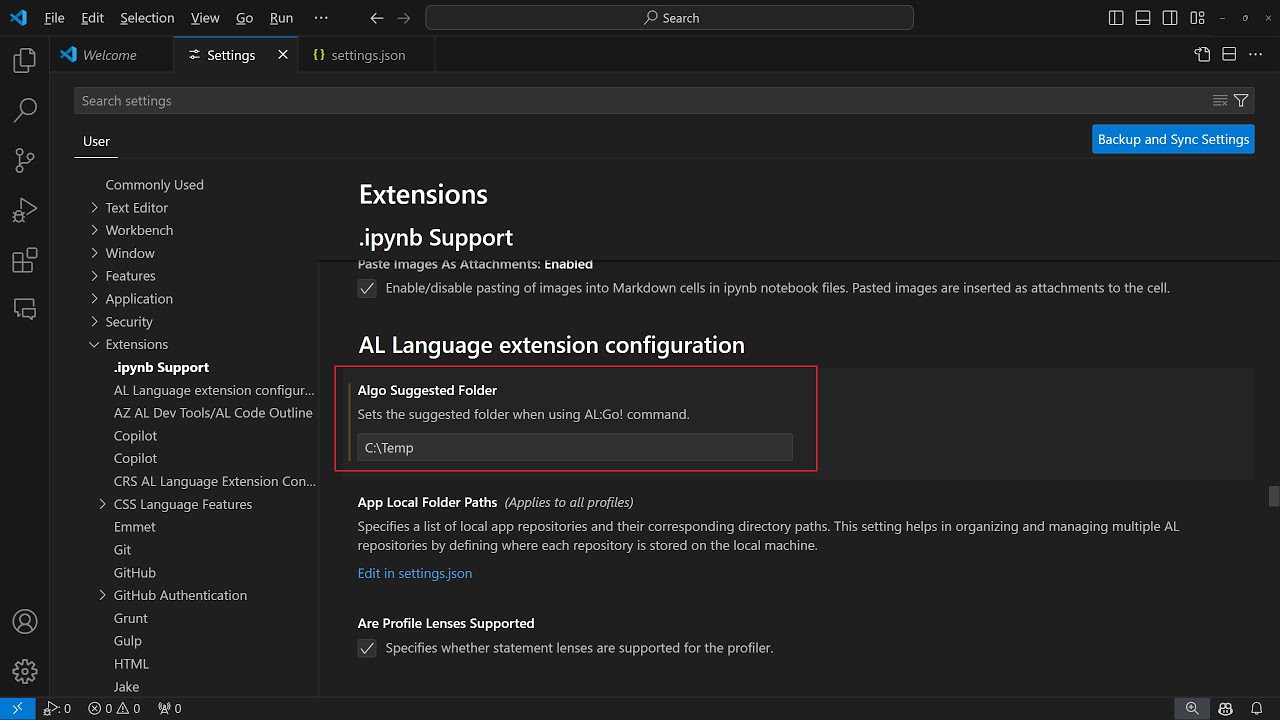Click the filter settings funnel icon

[1241, 100]
